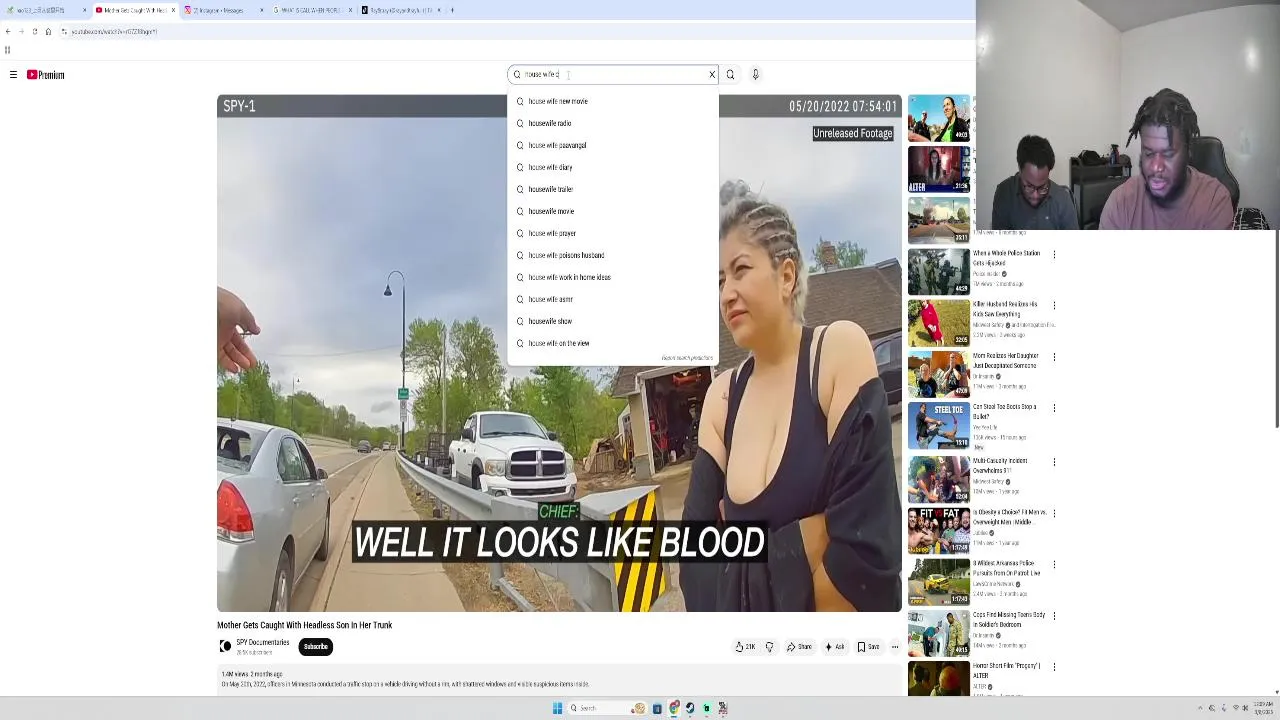Subscribe to SPY Documentaries channel
This screenshot has width=1280, height=720.
pyautogui.click(x=315, y=647)
